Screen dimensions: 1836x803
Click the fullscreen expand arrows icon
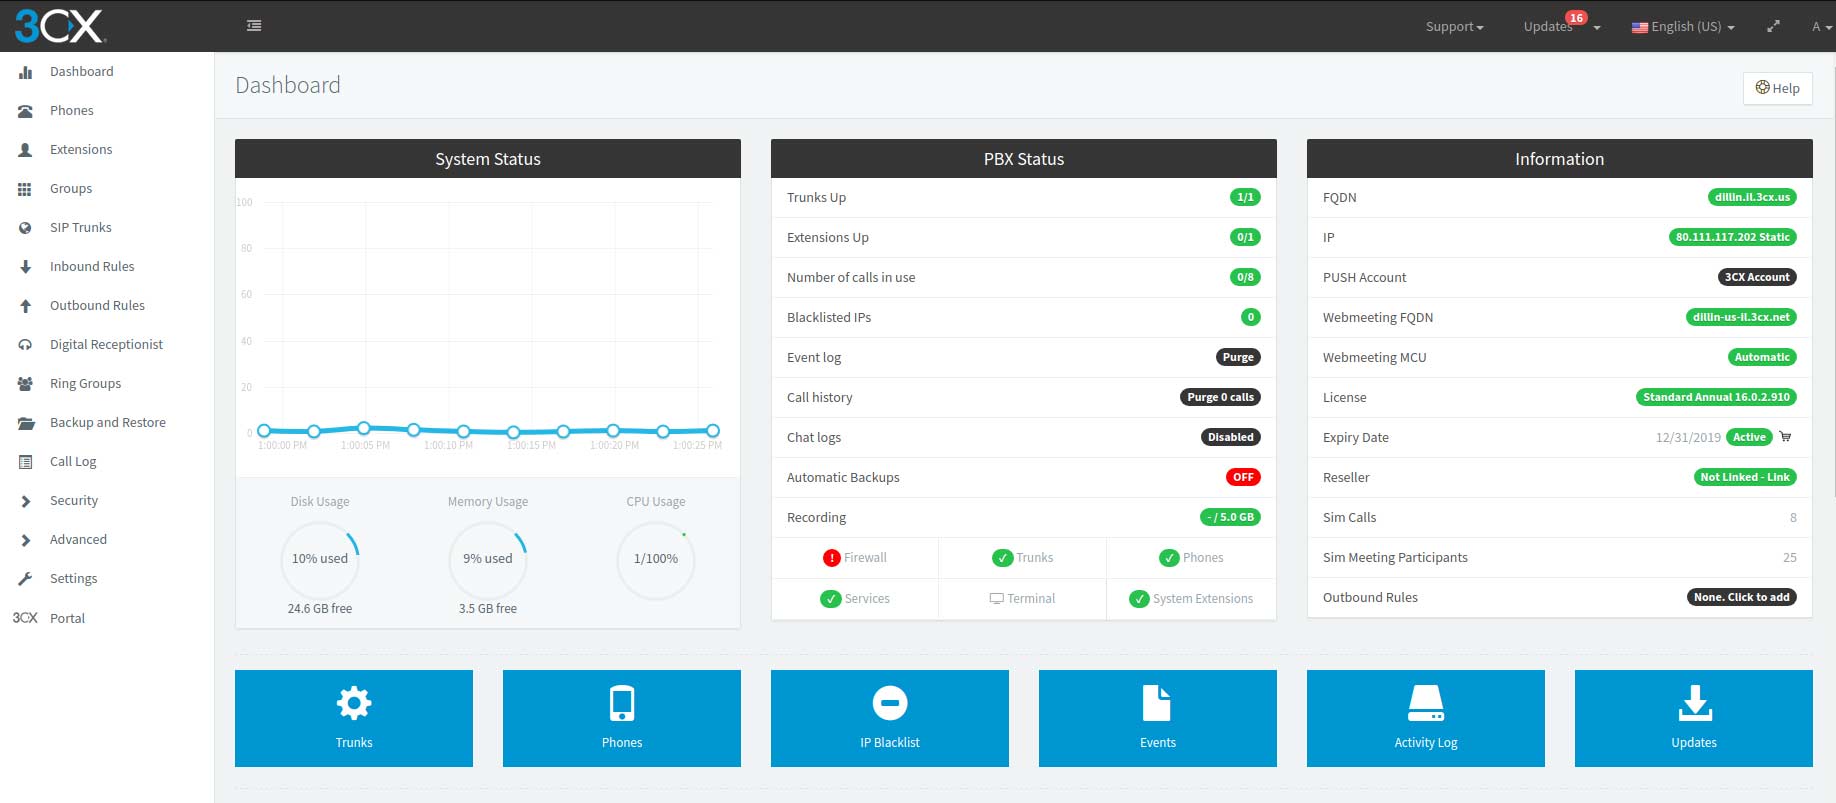tap(1773, 27)
